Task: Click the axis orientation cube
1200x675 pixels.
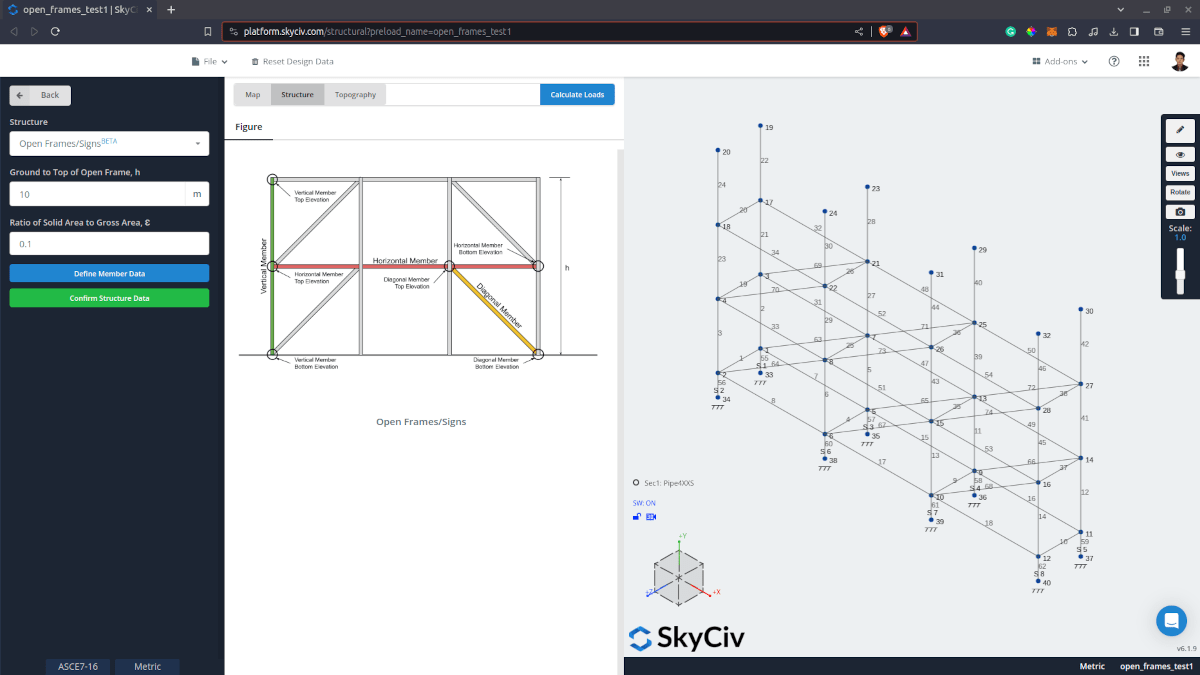Action: coord(680,577)
